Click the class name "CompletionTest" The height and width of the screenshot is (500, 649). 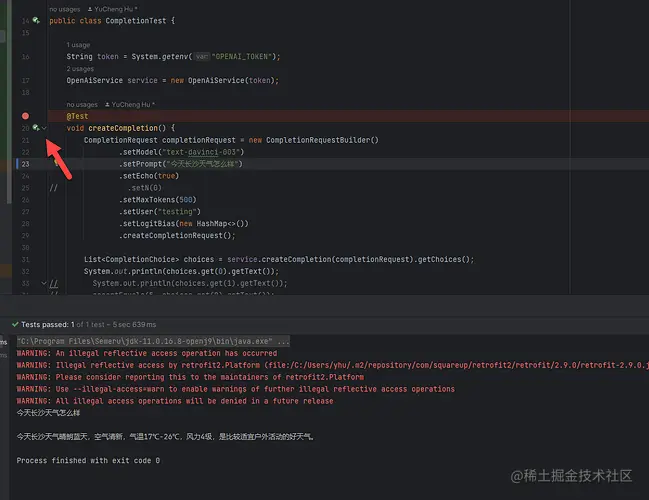(136, 21)
